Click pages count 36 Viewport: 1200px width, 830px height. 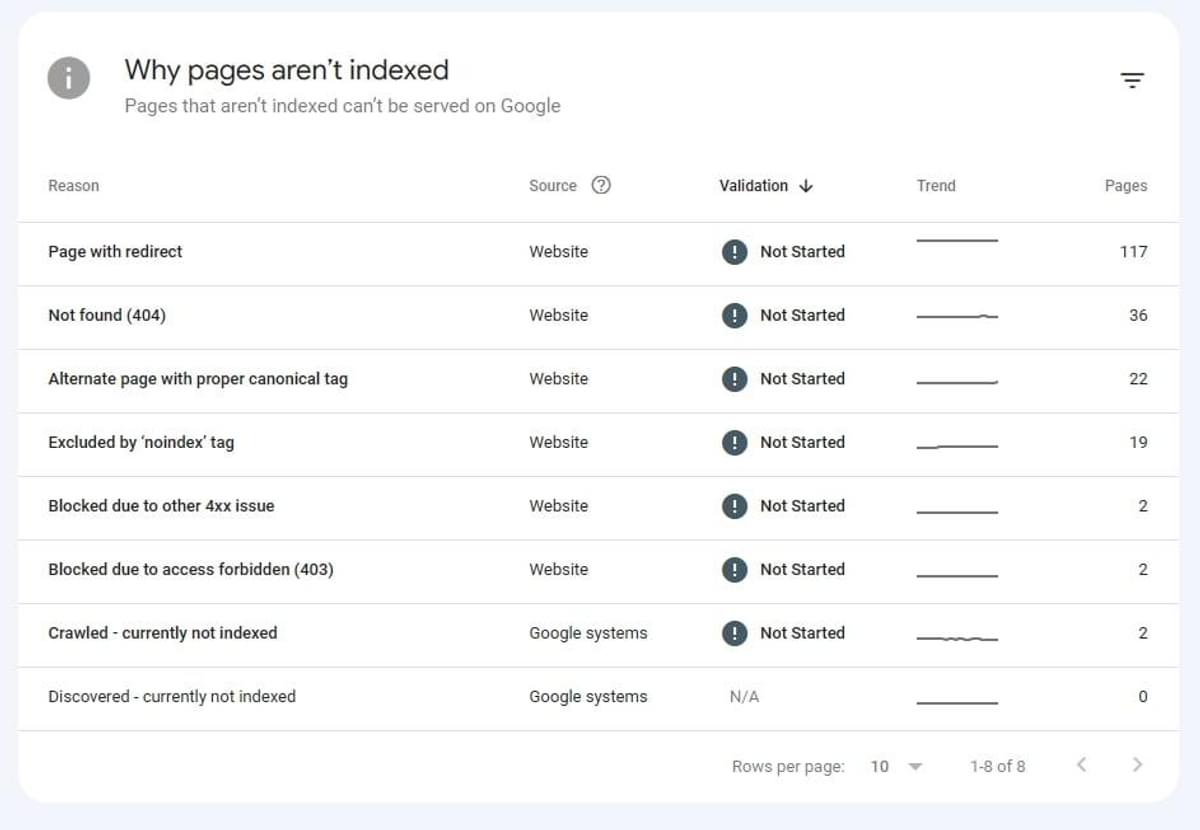(1138, 315)
